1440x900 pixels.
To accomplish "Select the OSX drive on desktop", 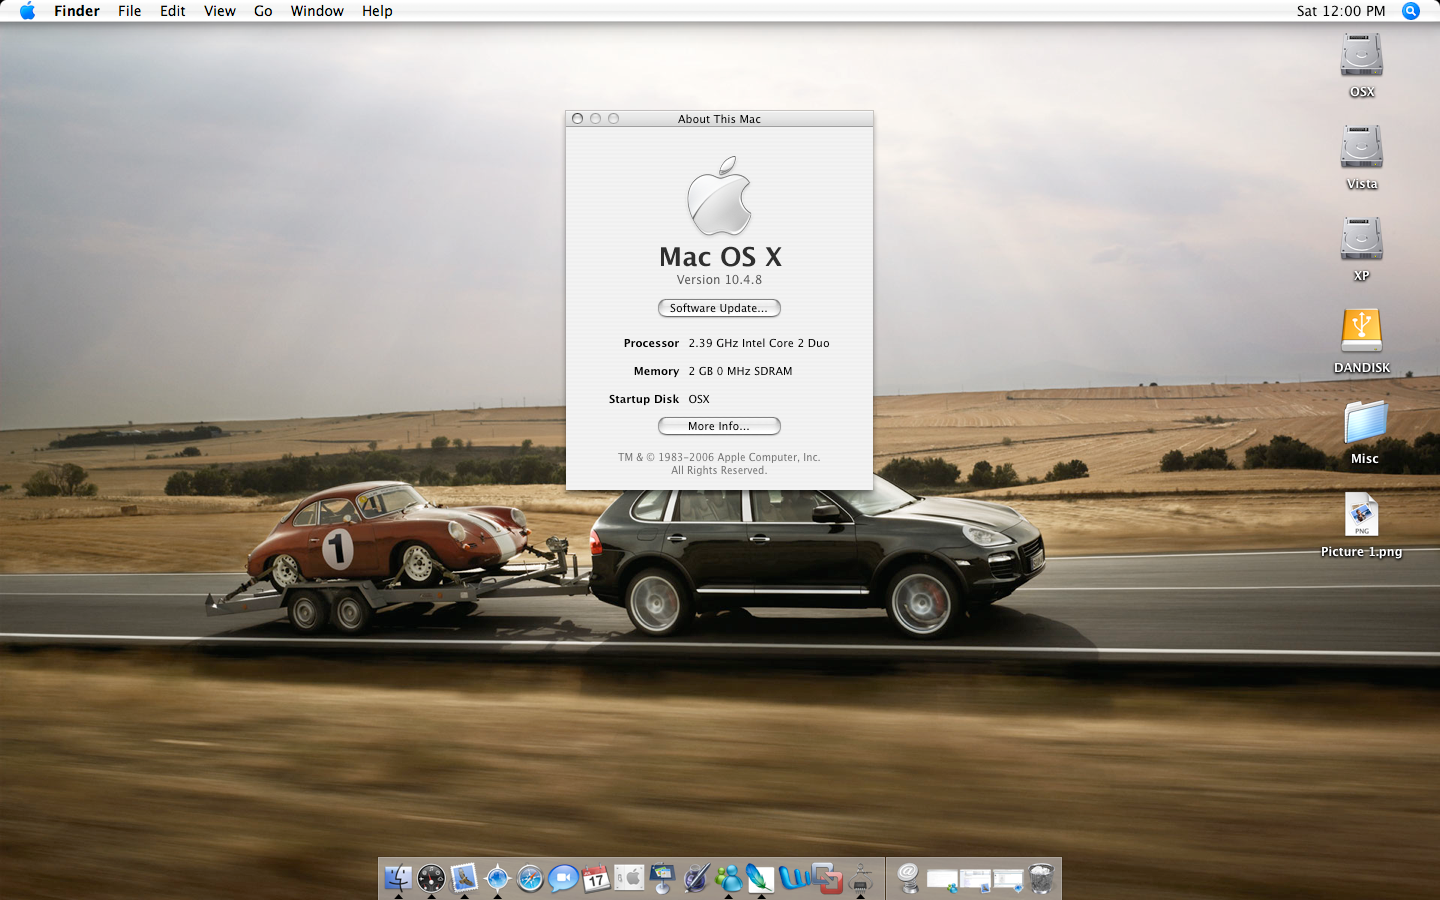I will [1362, 56].
